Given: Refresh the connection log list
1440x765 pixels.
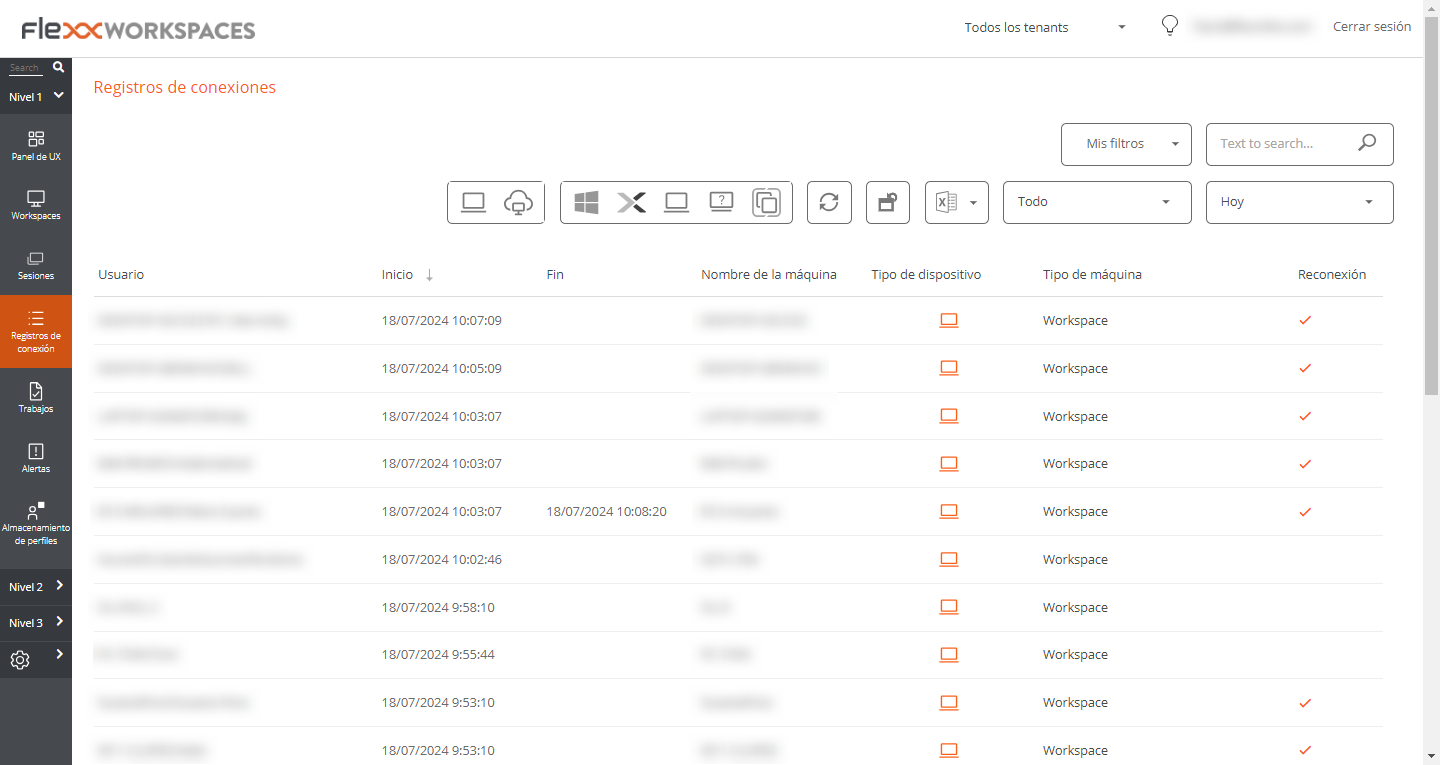Looking at the screenshot, I should 829,202.
